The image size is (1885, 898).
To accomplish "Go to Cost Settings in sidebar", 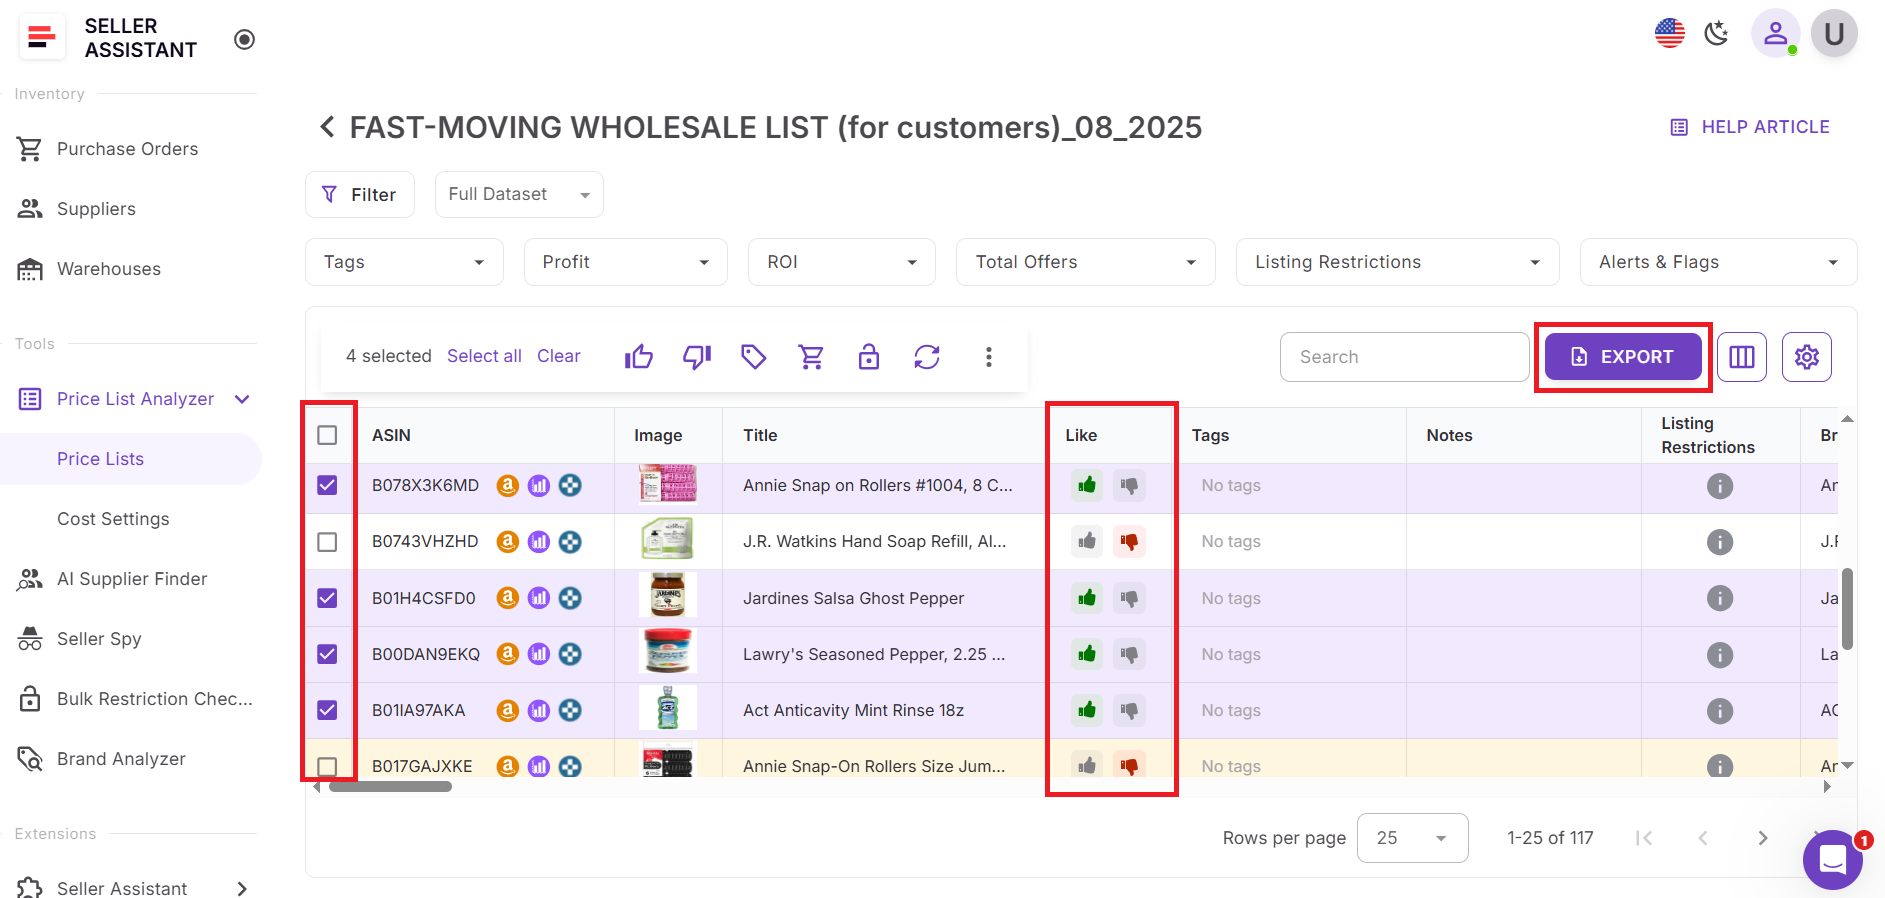I will pyautogui.click(x=113, y=519).
